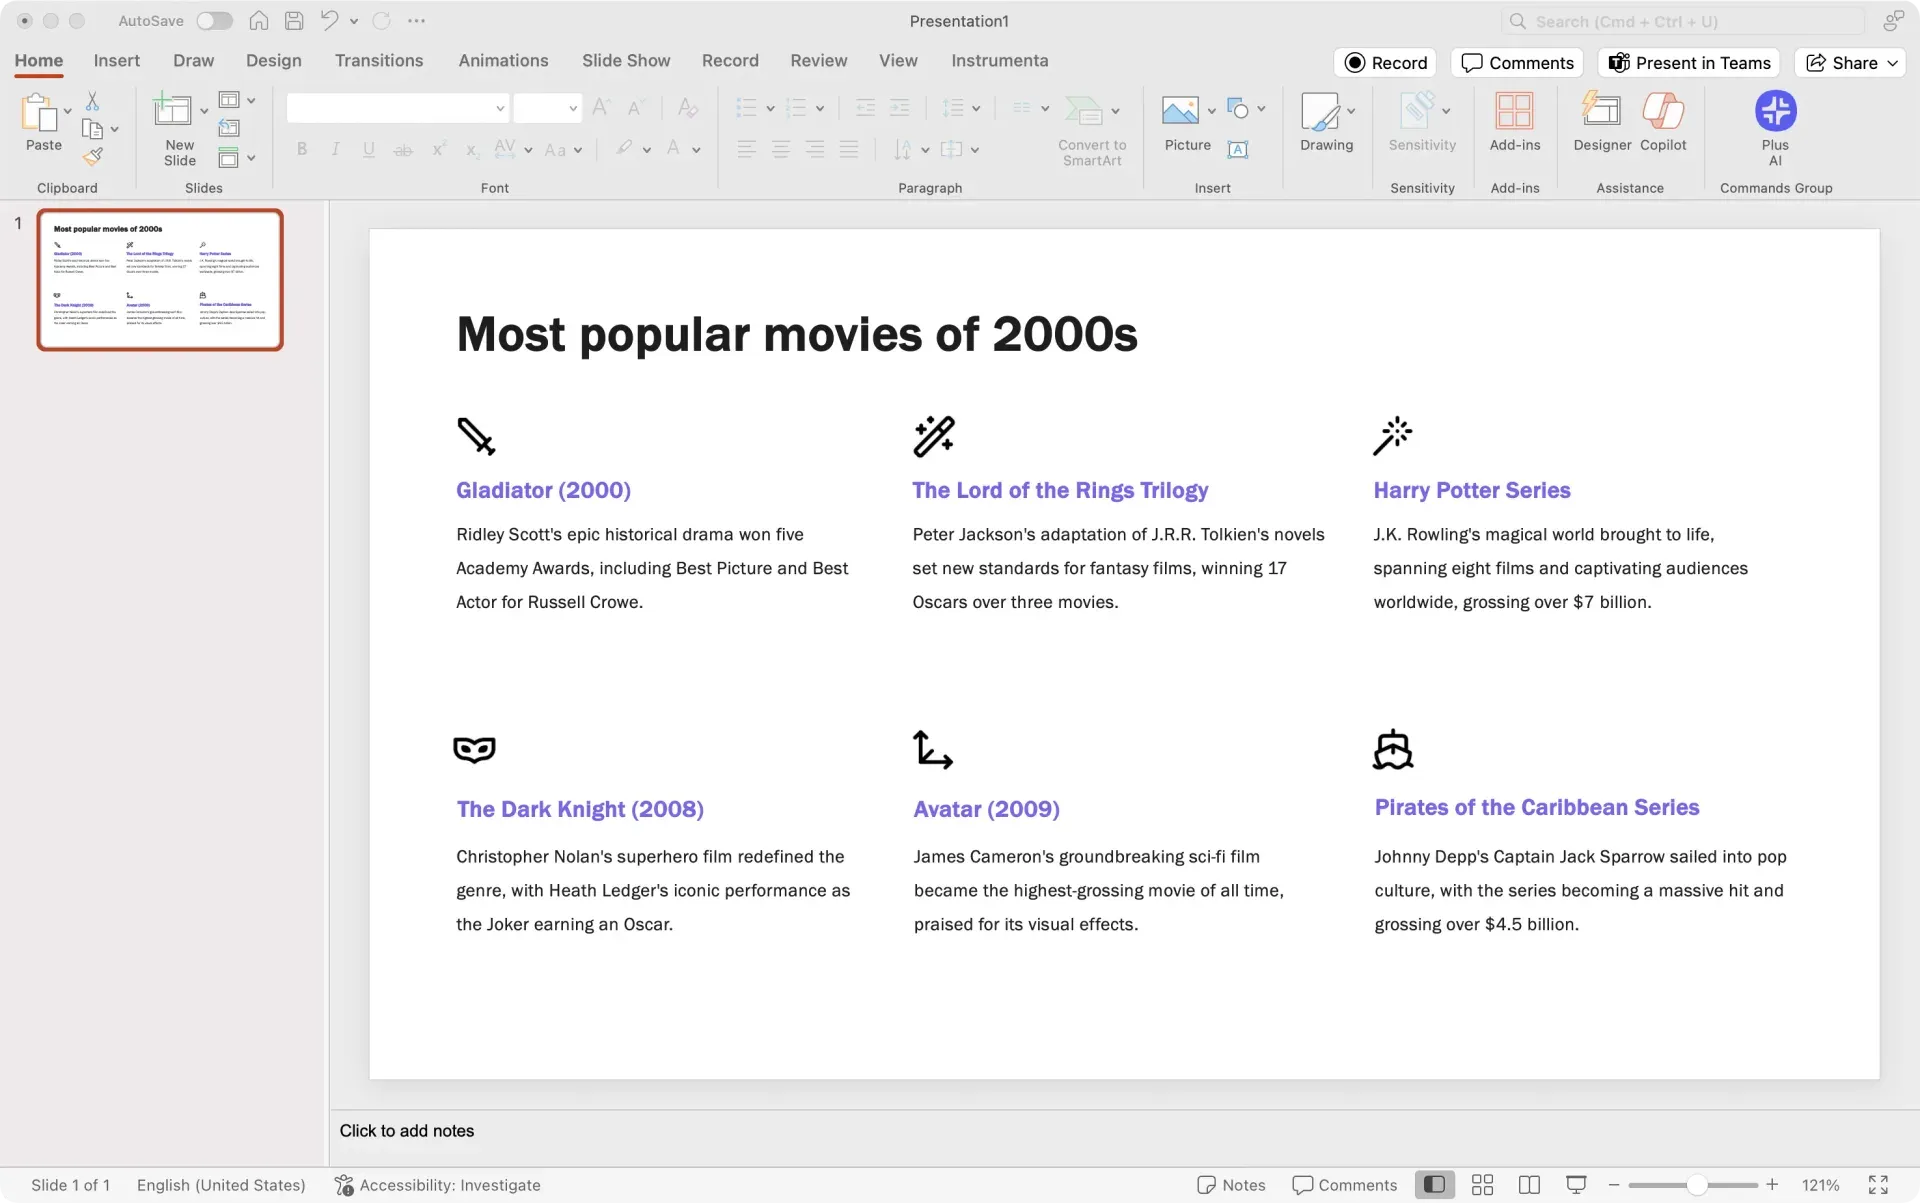
Task: Open Comments from the top-right button
Action: pyautogui.click(x=1517, y=63)
